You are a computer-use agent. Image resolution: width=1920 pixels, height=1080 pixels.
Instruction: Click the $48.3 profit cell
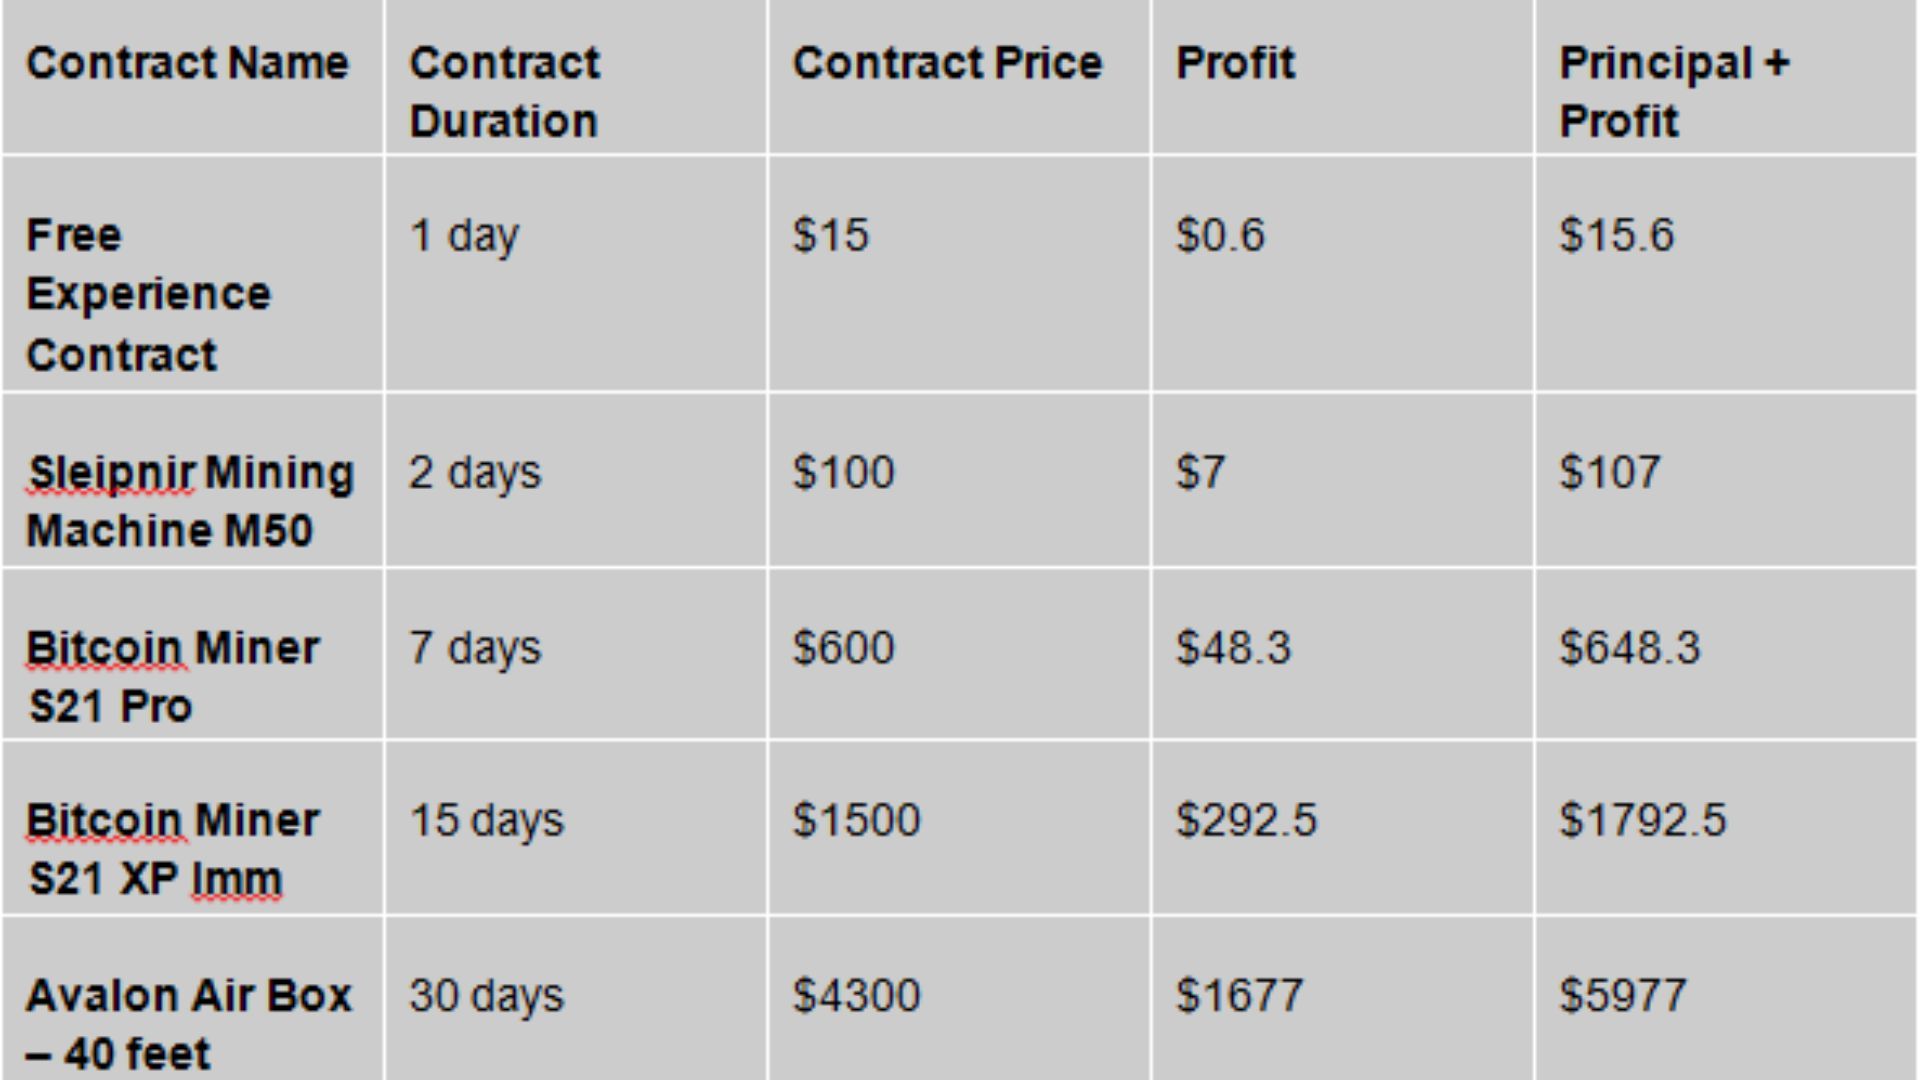coord(1233,648)
